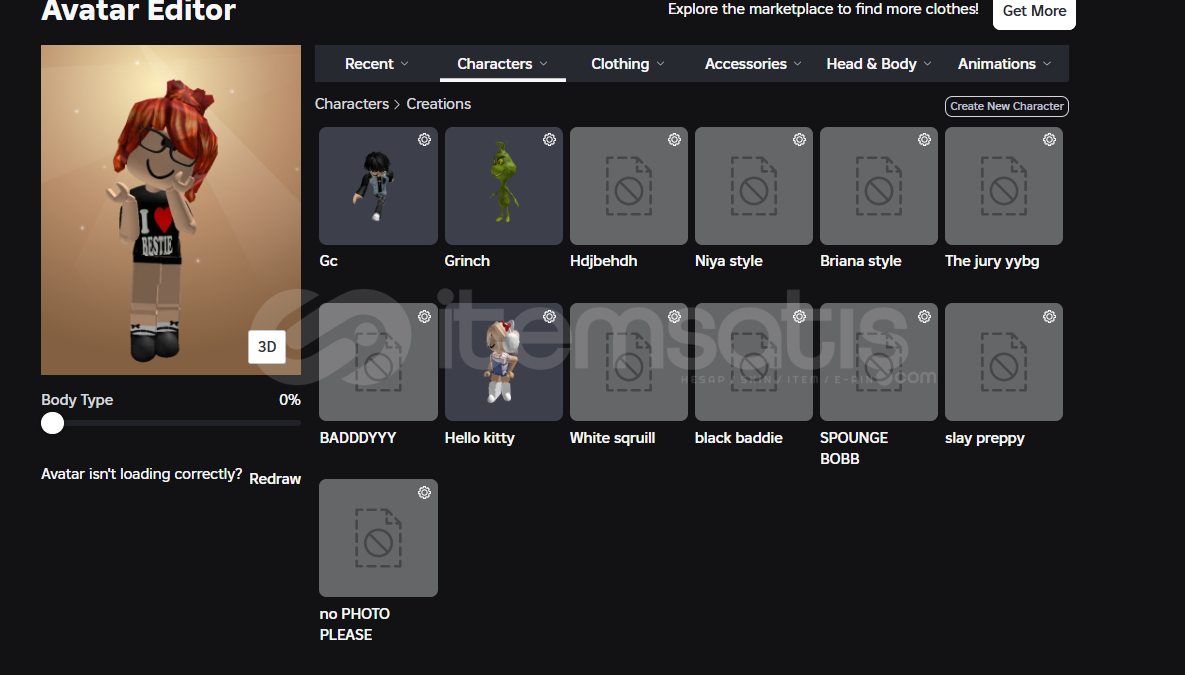Open gear settings on slay preppy

coord(1049,317)
